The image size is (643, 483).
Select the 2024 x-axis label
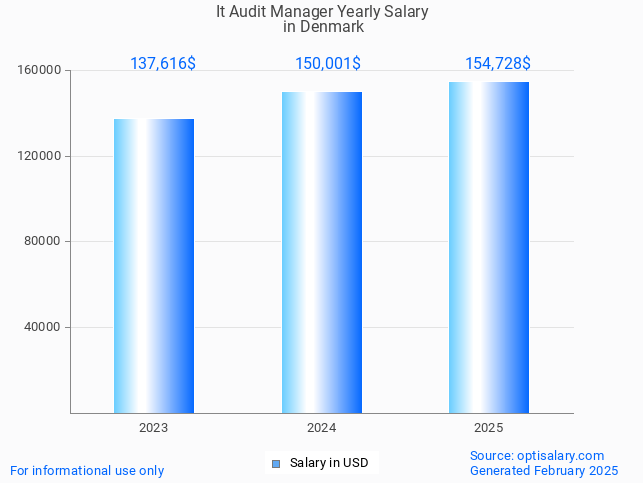pyautogui.click(x=322, y=427)
